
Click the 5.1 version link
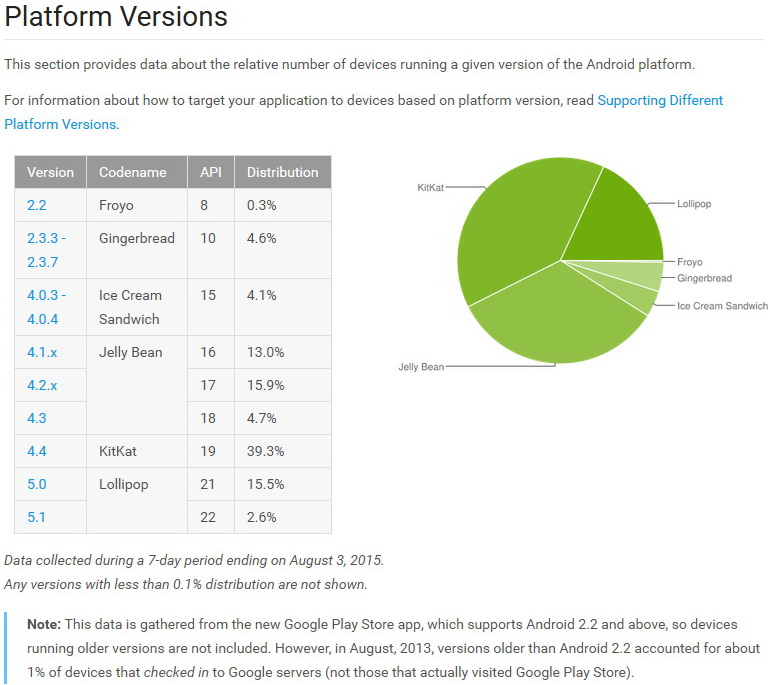point(37,517)
